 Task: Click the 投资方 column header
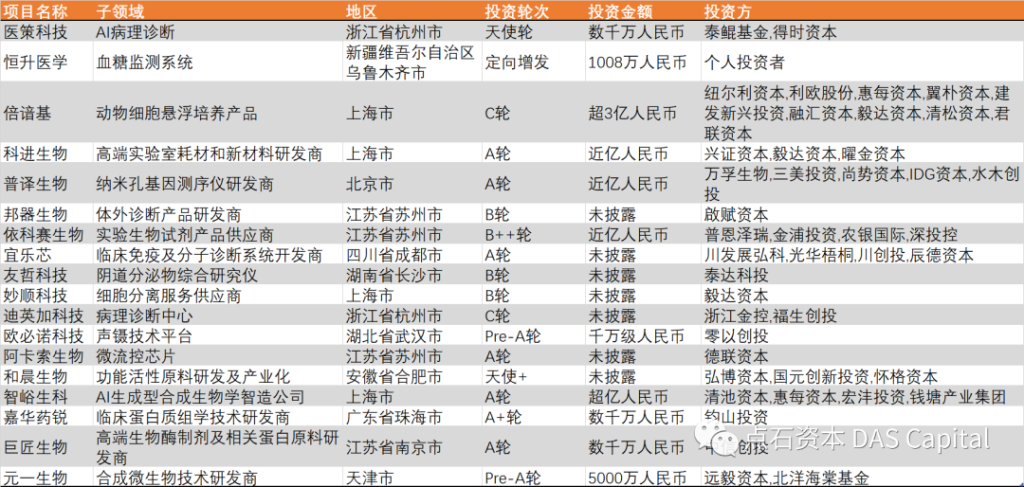point(863,10)
